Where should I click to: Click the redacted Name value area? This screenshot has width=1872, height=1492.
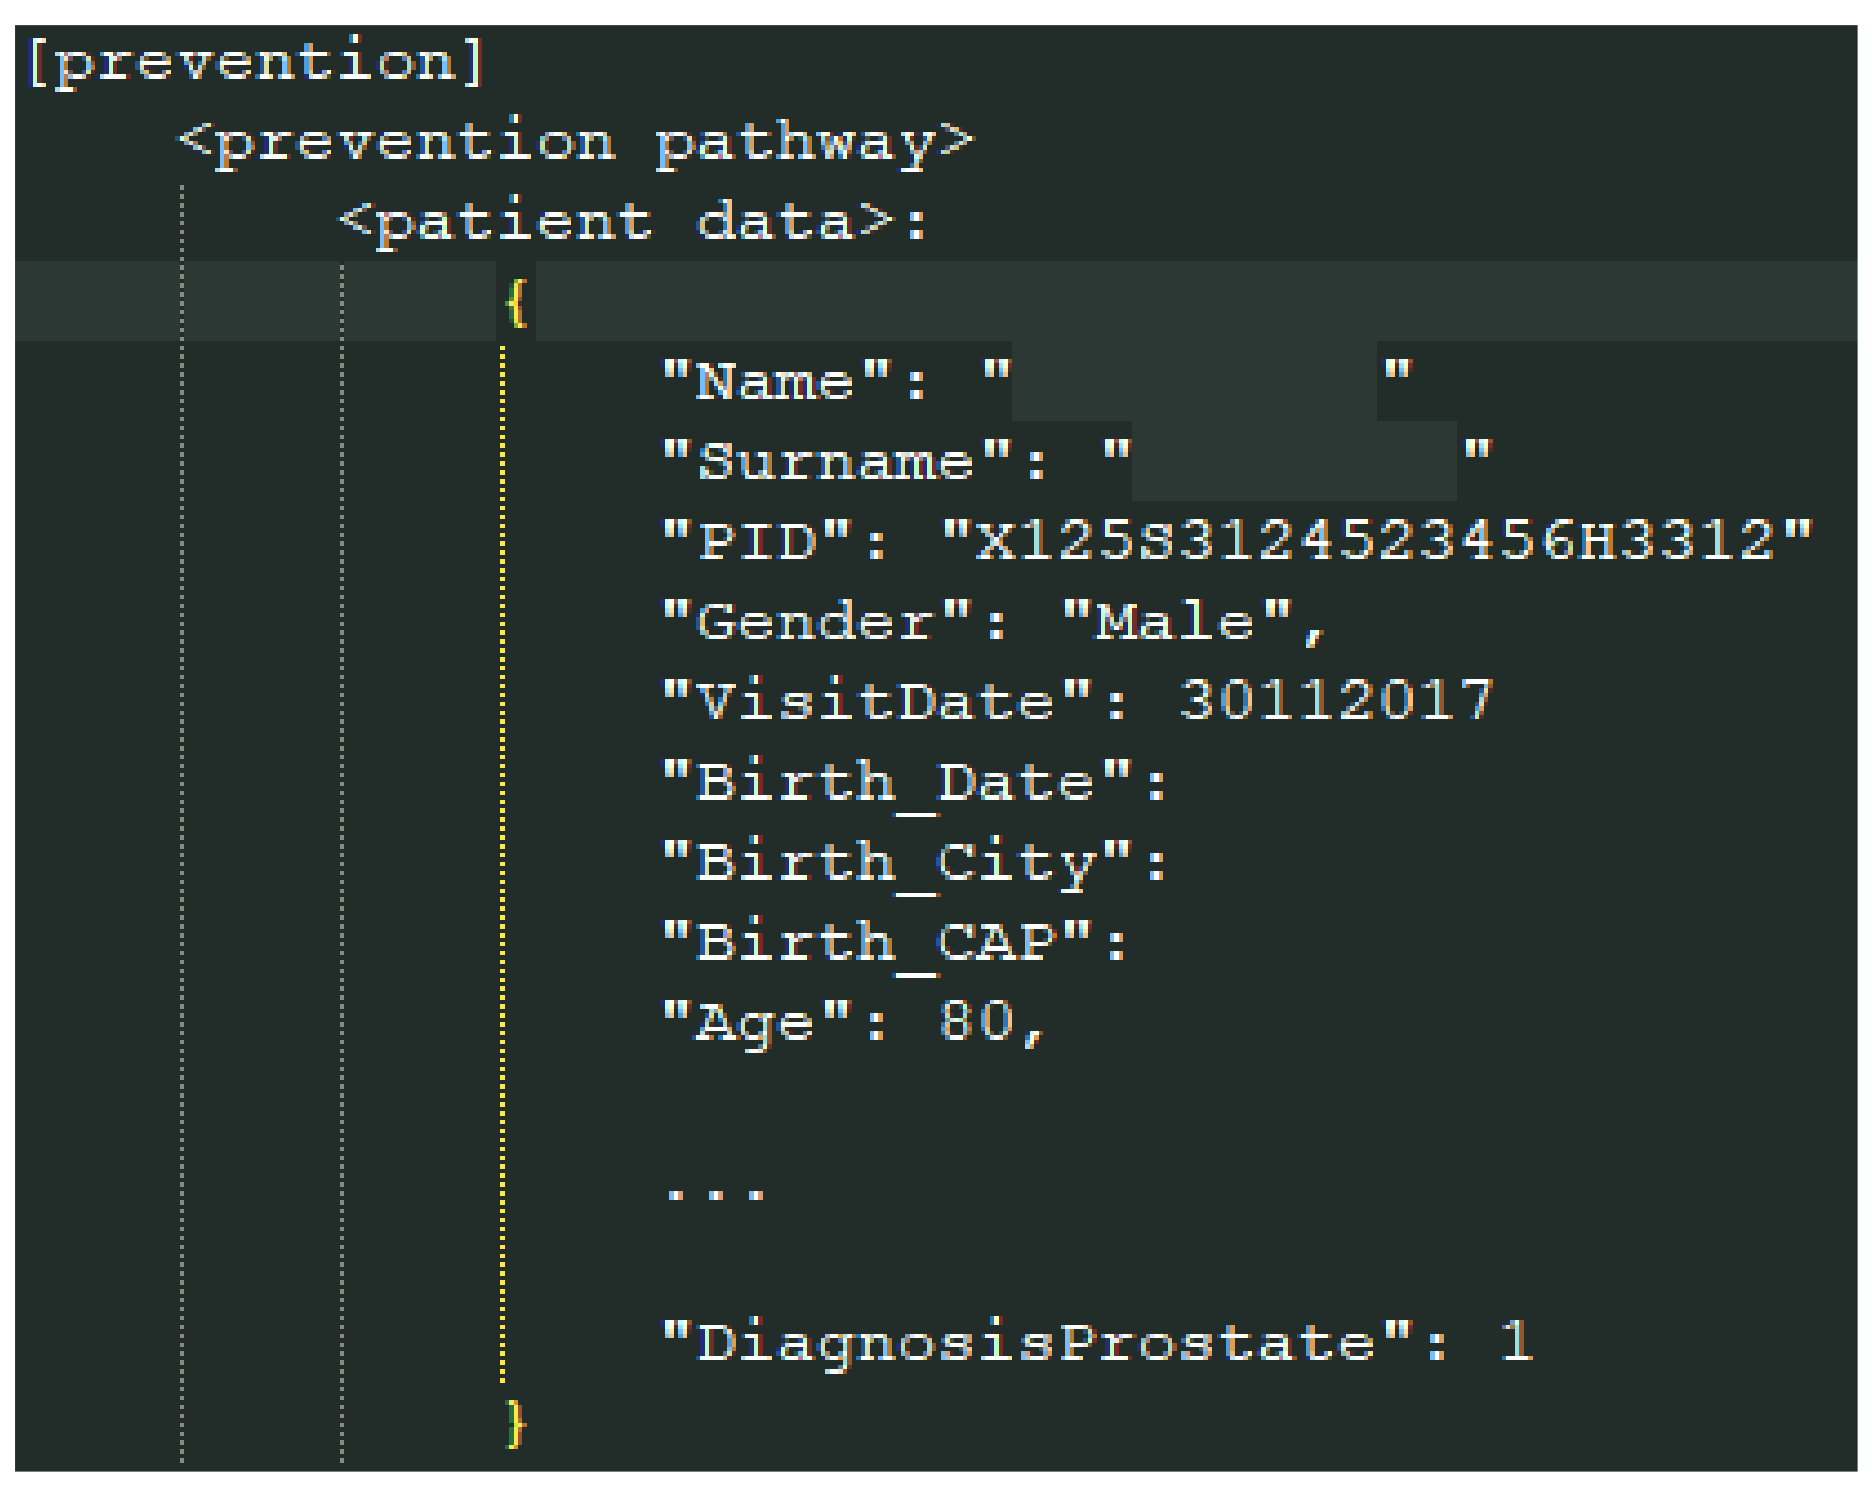tap(1194, 382)
